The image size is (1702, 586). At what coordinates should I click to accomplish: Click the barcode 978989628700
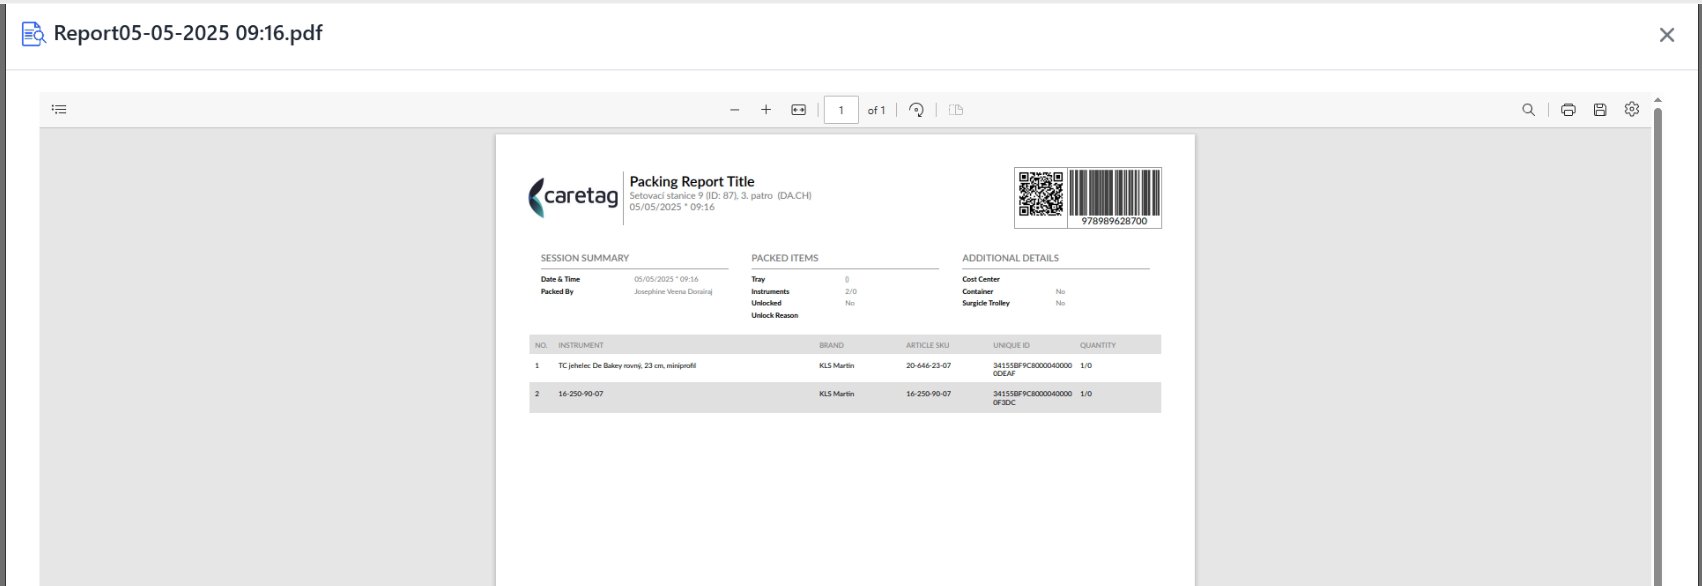1115,198
